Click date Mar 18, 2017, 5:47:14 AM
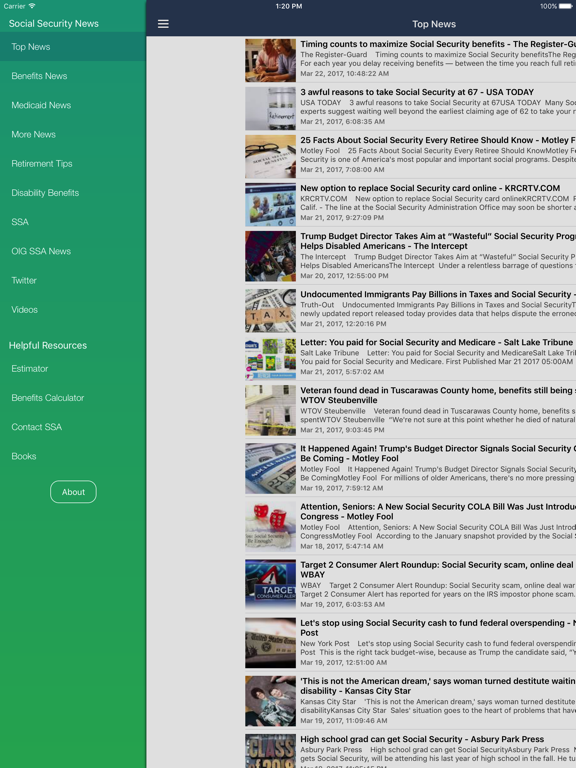 tap(342, 546)
